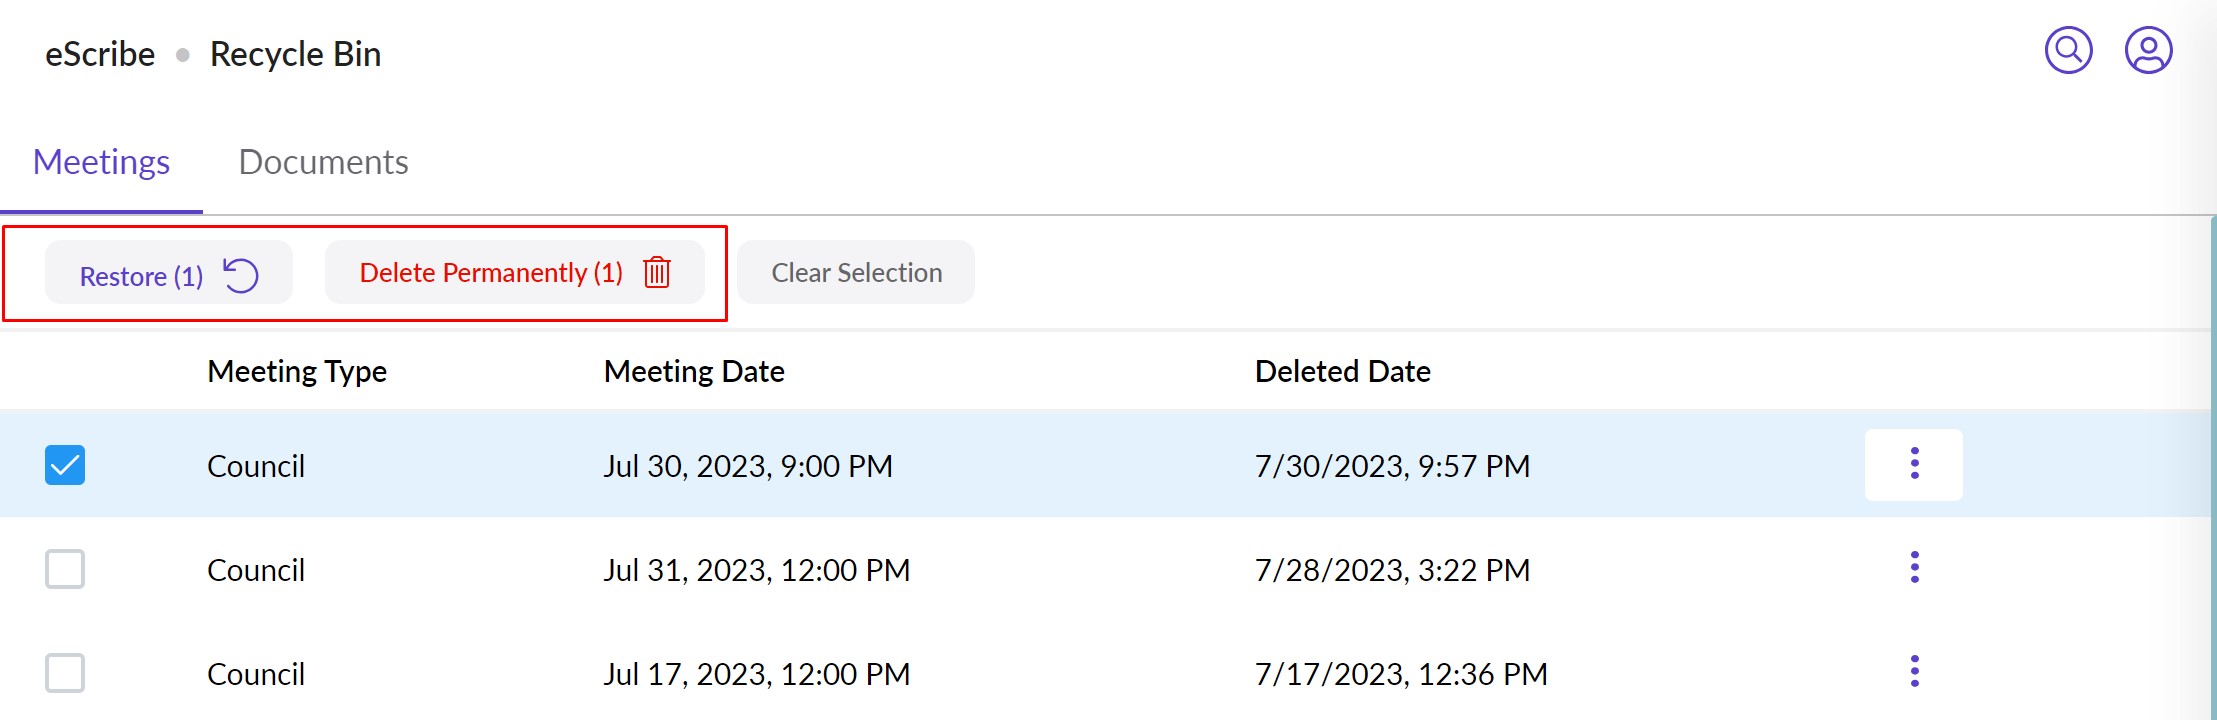
Task: Click the restore circular arrow icon
Action: pyautogui.click(x=241, y=275)
